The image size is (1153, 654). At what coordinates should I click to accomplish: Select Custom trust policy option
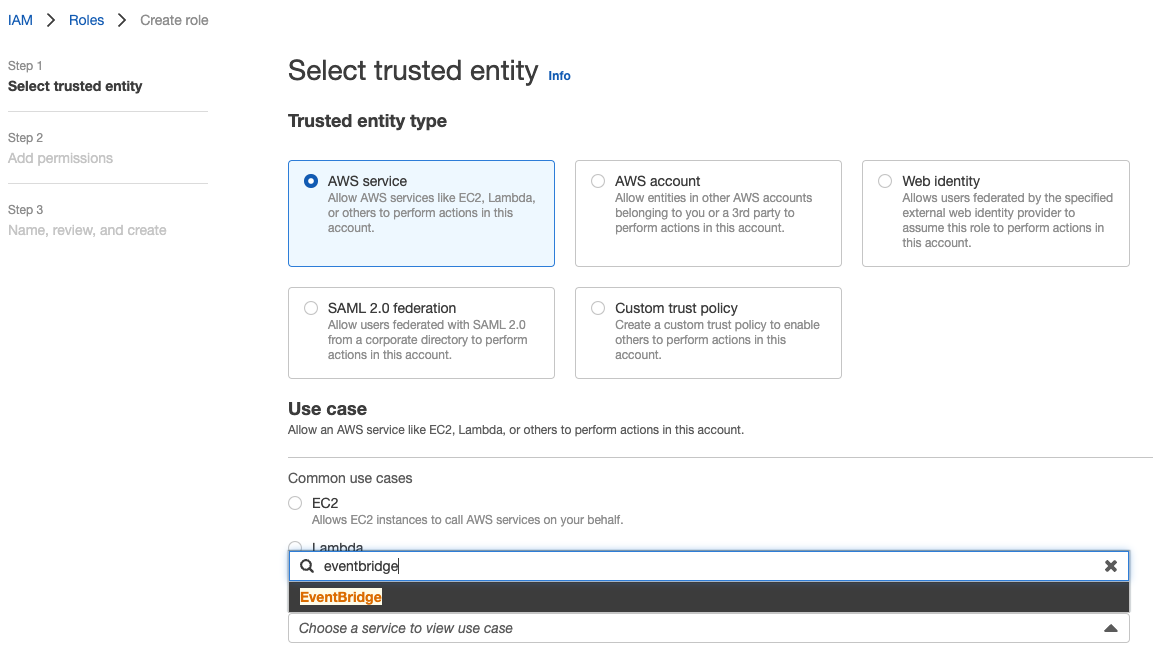tap(597, 308)
